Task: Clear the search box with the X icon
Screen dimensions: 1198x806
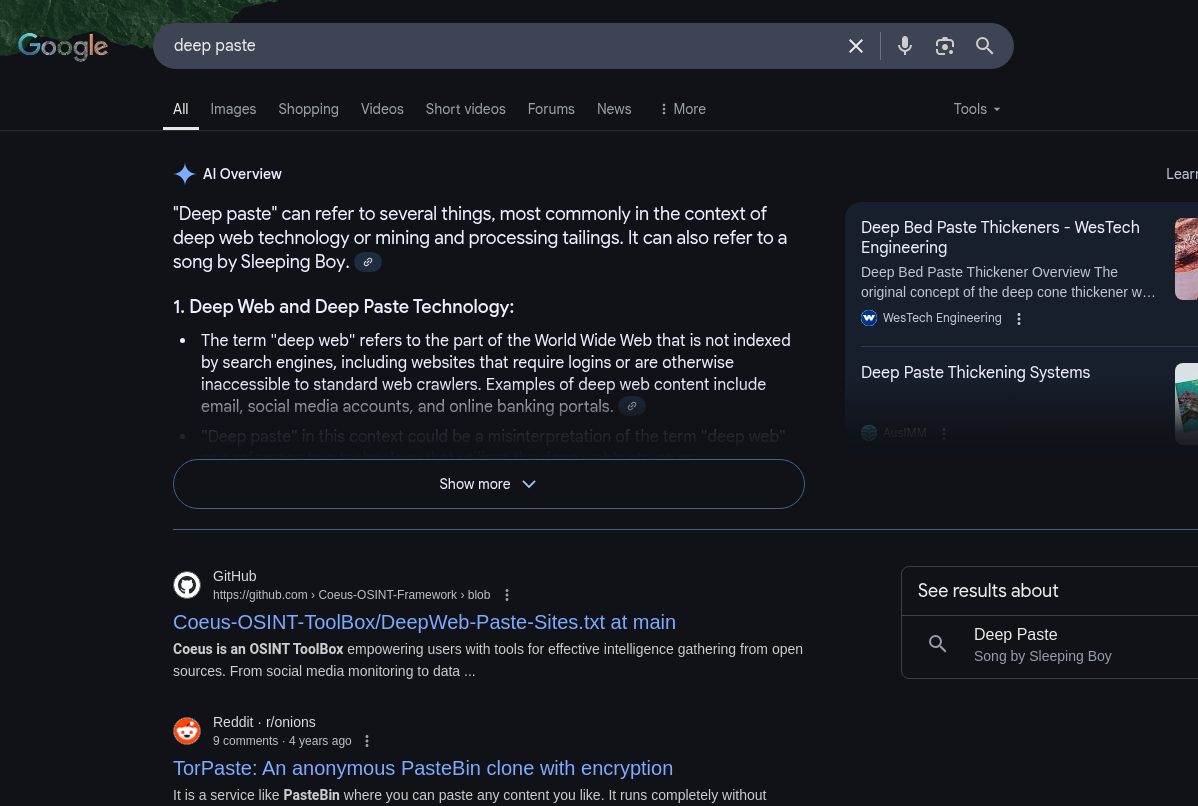Action: coord(856,46)
